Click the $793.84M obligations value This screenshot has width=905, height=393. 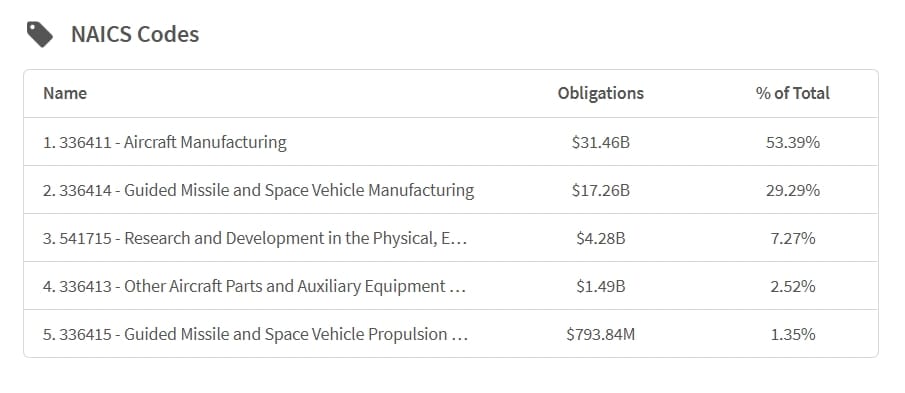click(601, 334)
